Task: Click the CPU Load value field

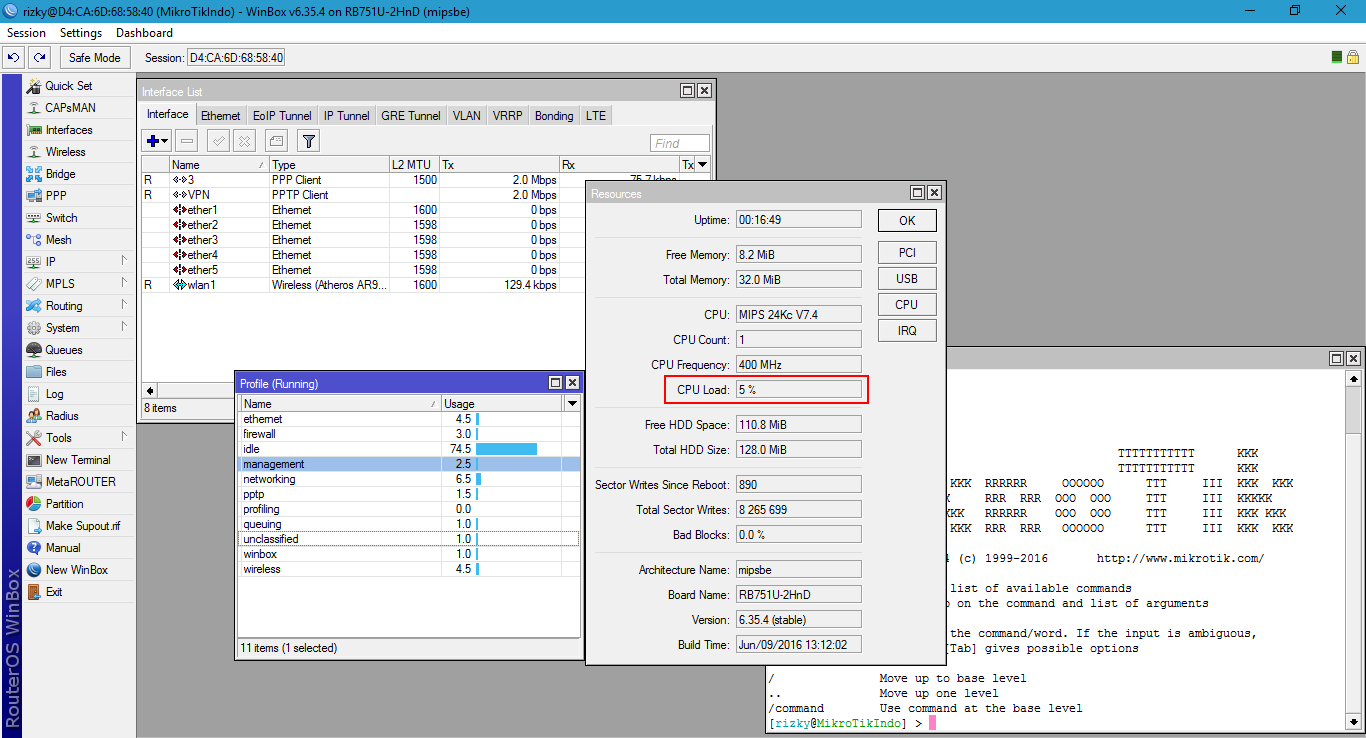Action: [x=798, y=390]
